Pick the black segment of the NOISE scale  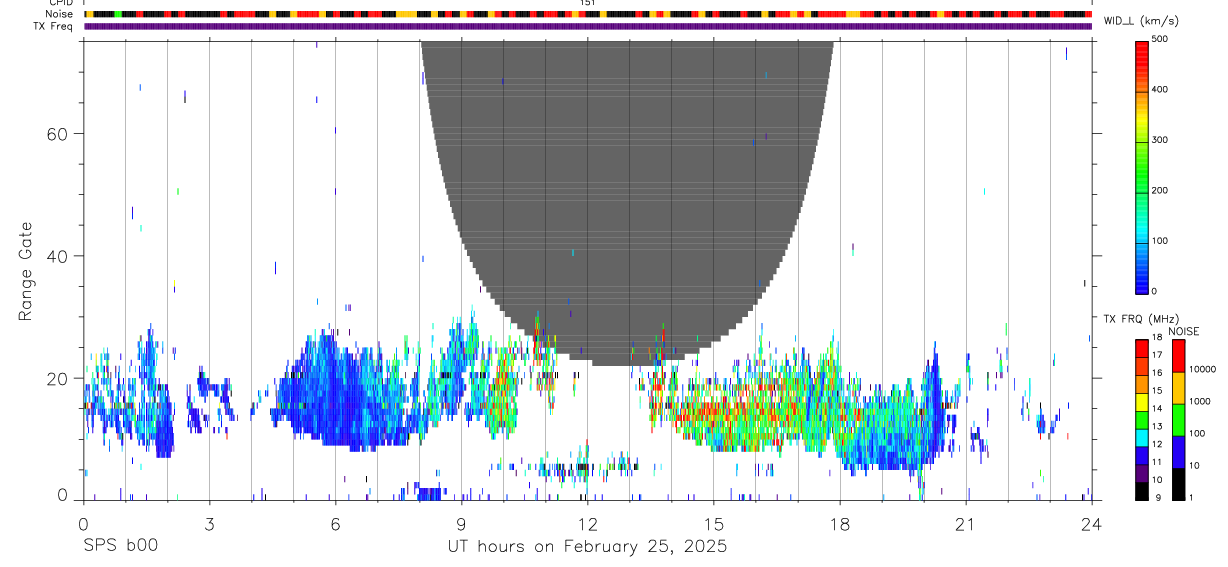[x=1178, y=483]
